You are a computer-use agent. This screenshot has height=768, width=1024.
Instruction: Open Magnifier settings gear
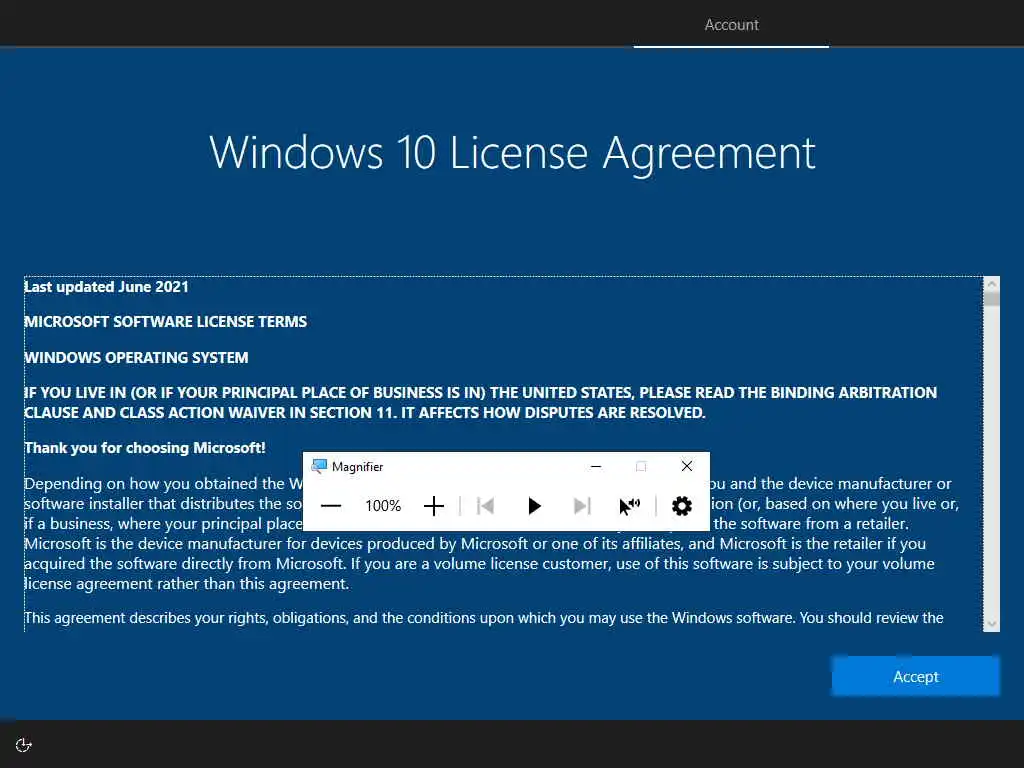tap(682, 506)
